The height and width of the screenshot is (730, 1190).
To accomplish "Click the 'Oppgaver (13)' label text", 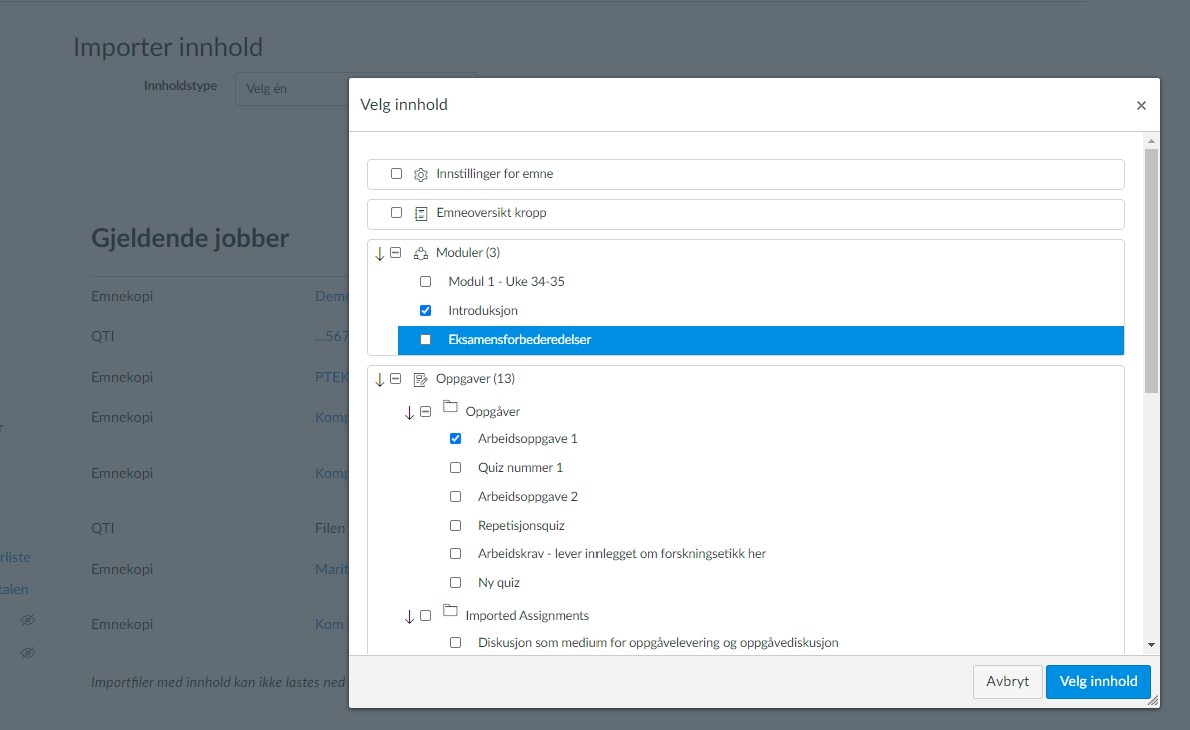I will click(x=475, y=379).
